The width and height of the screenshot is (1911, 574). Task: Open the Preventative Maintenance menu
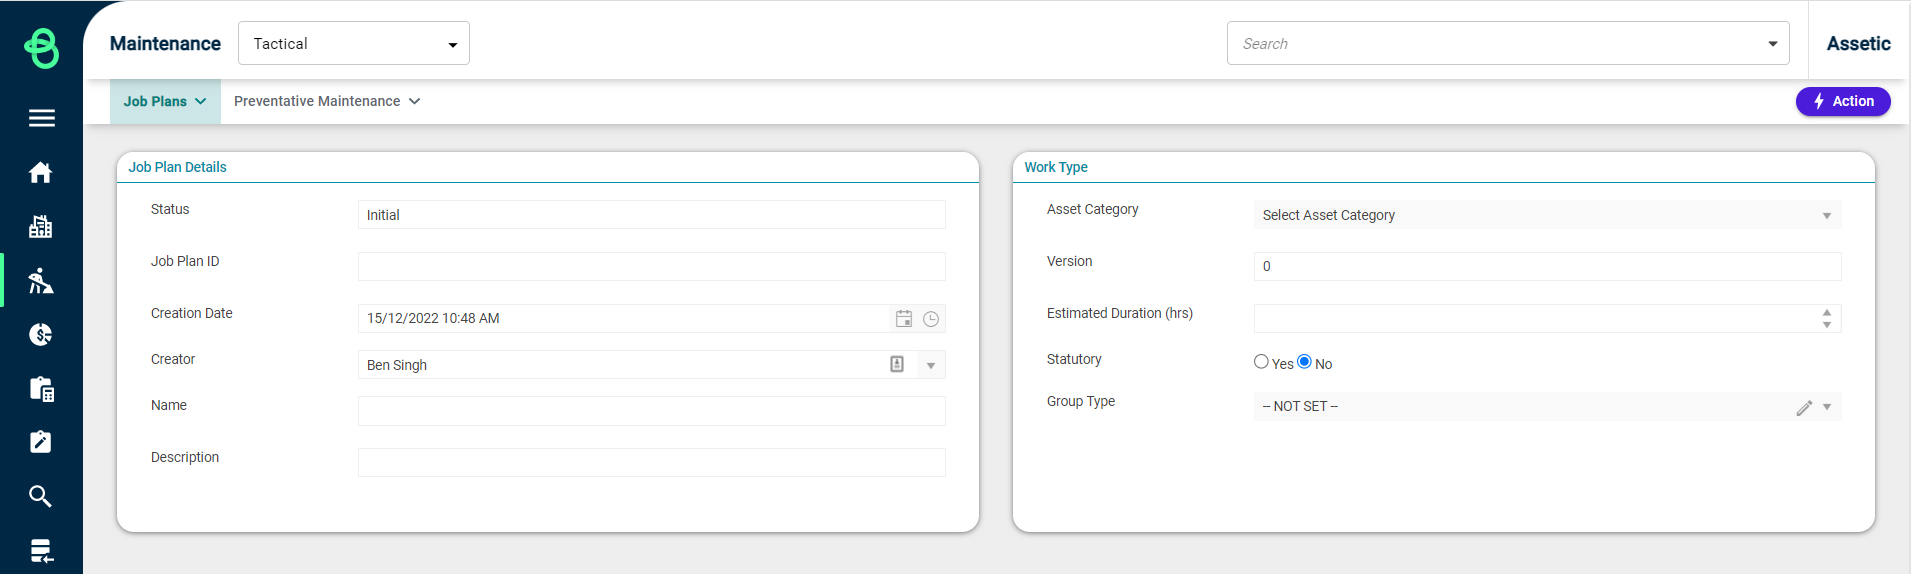[327, 101]
